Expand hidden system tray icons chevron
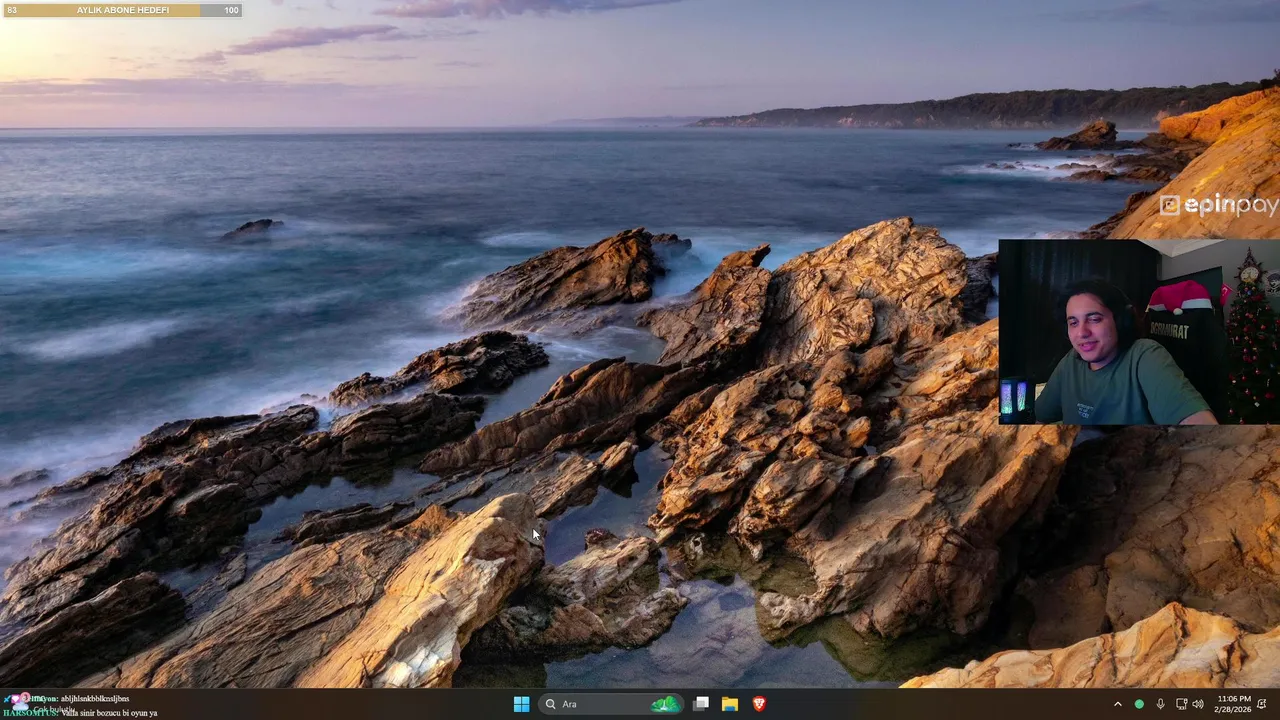 click(x=1118, y=704)
